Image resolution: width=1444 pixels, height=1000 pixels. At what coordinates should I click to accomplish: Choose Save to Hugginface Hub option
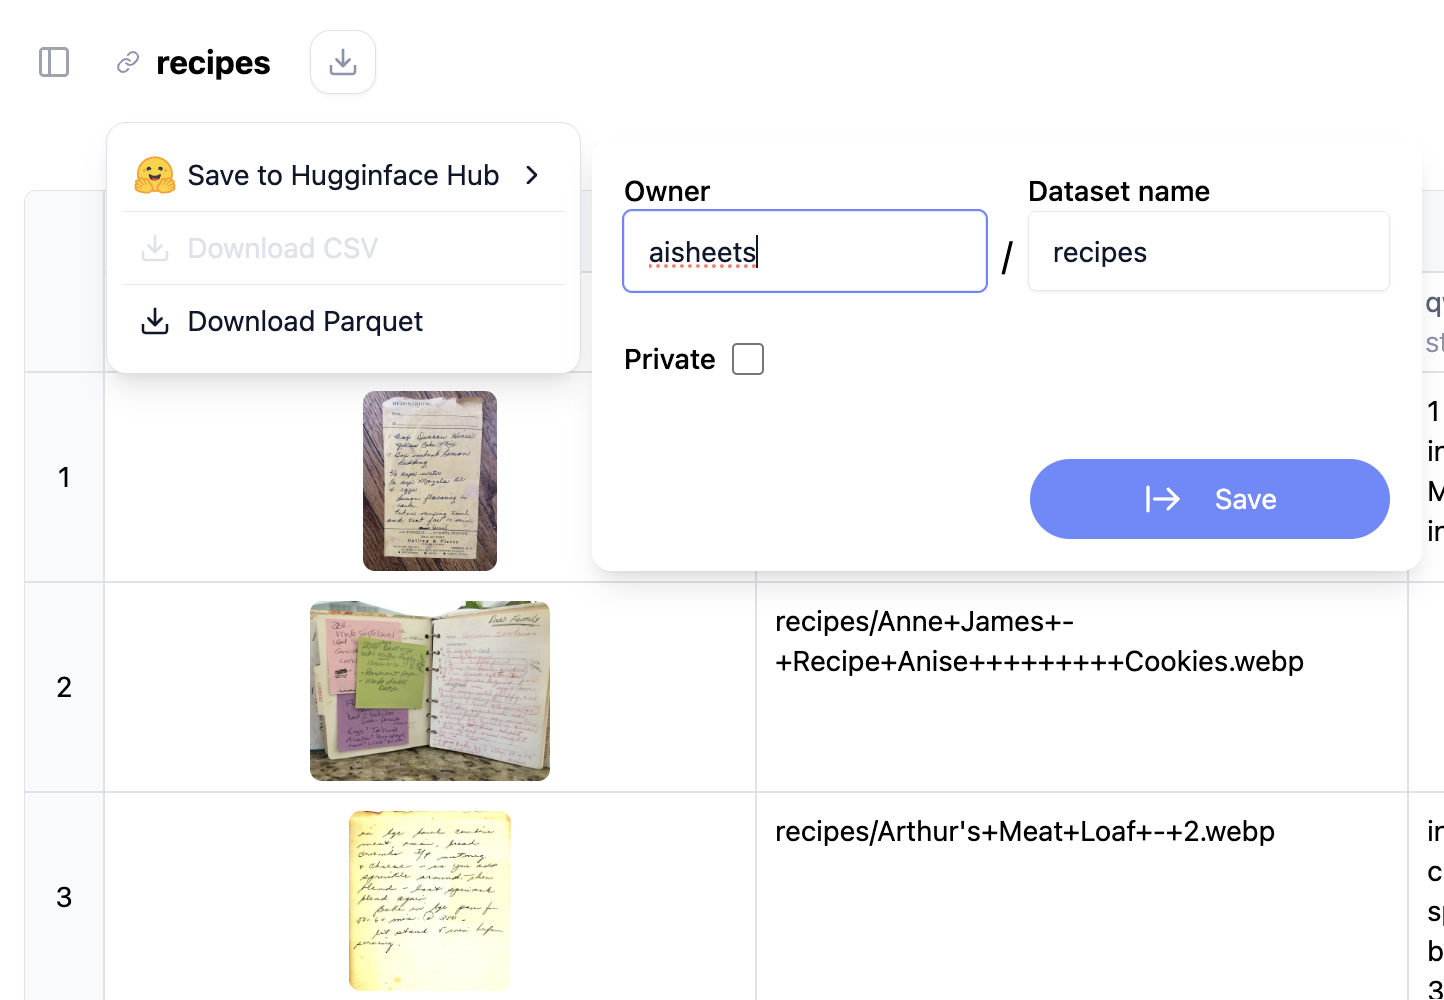pos(343,175)
